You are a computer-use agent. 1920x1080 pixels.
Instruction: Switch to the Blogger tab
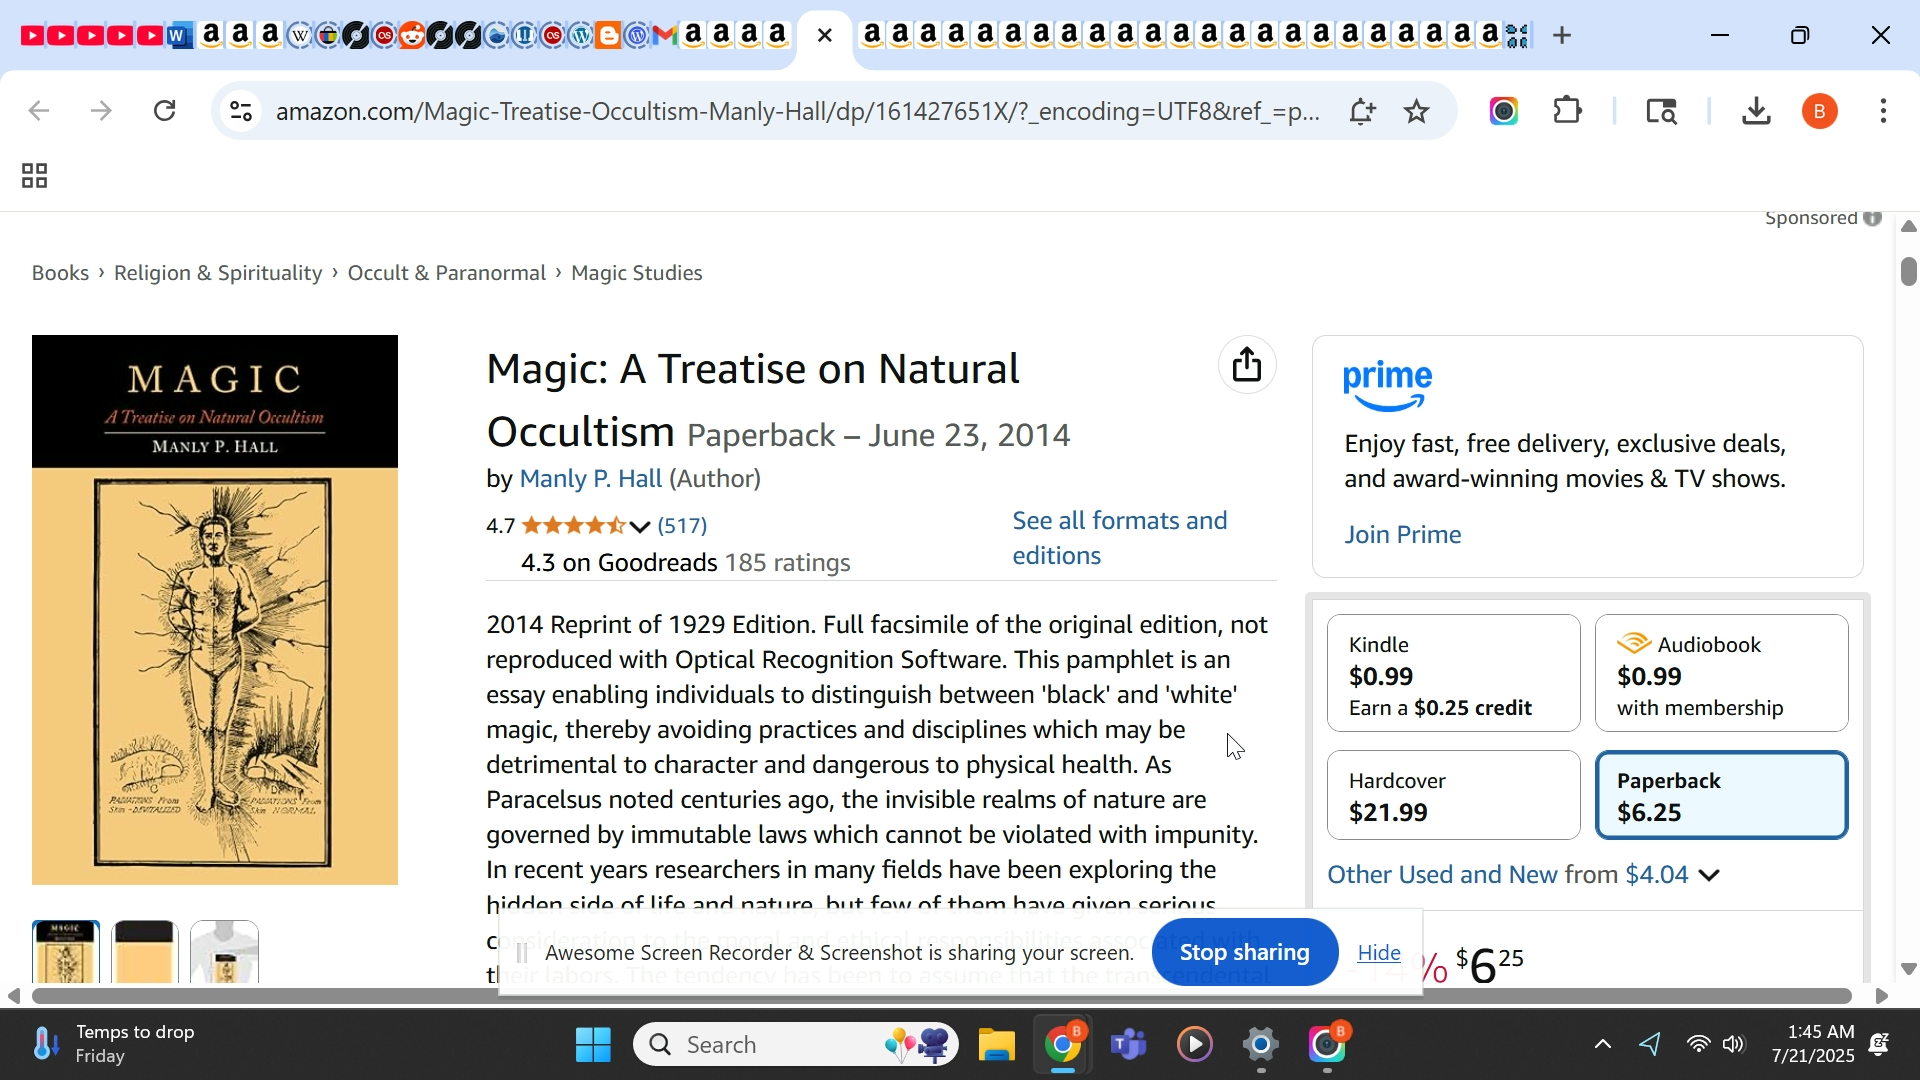(609, 36)
